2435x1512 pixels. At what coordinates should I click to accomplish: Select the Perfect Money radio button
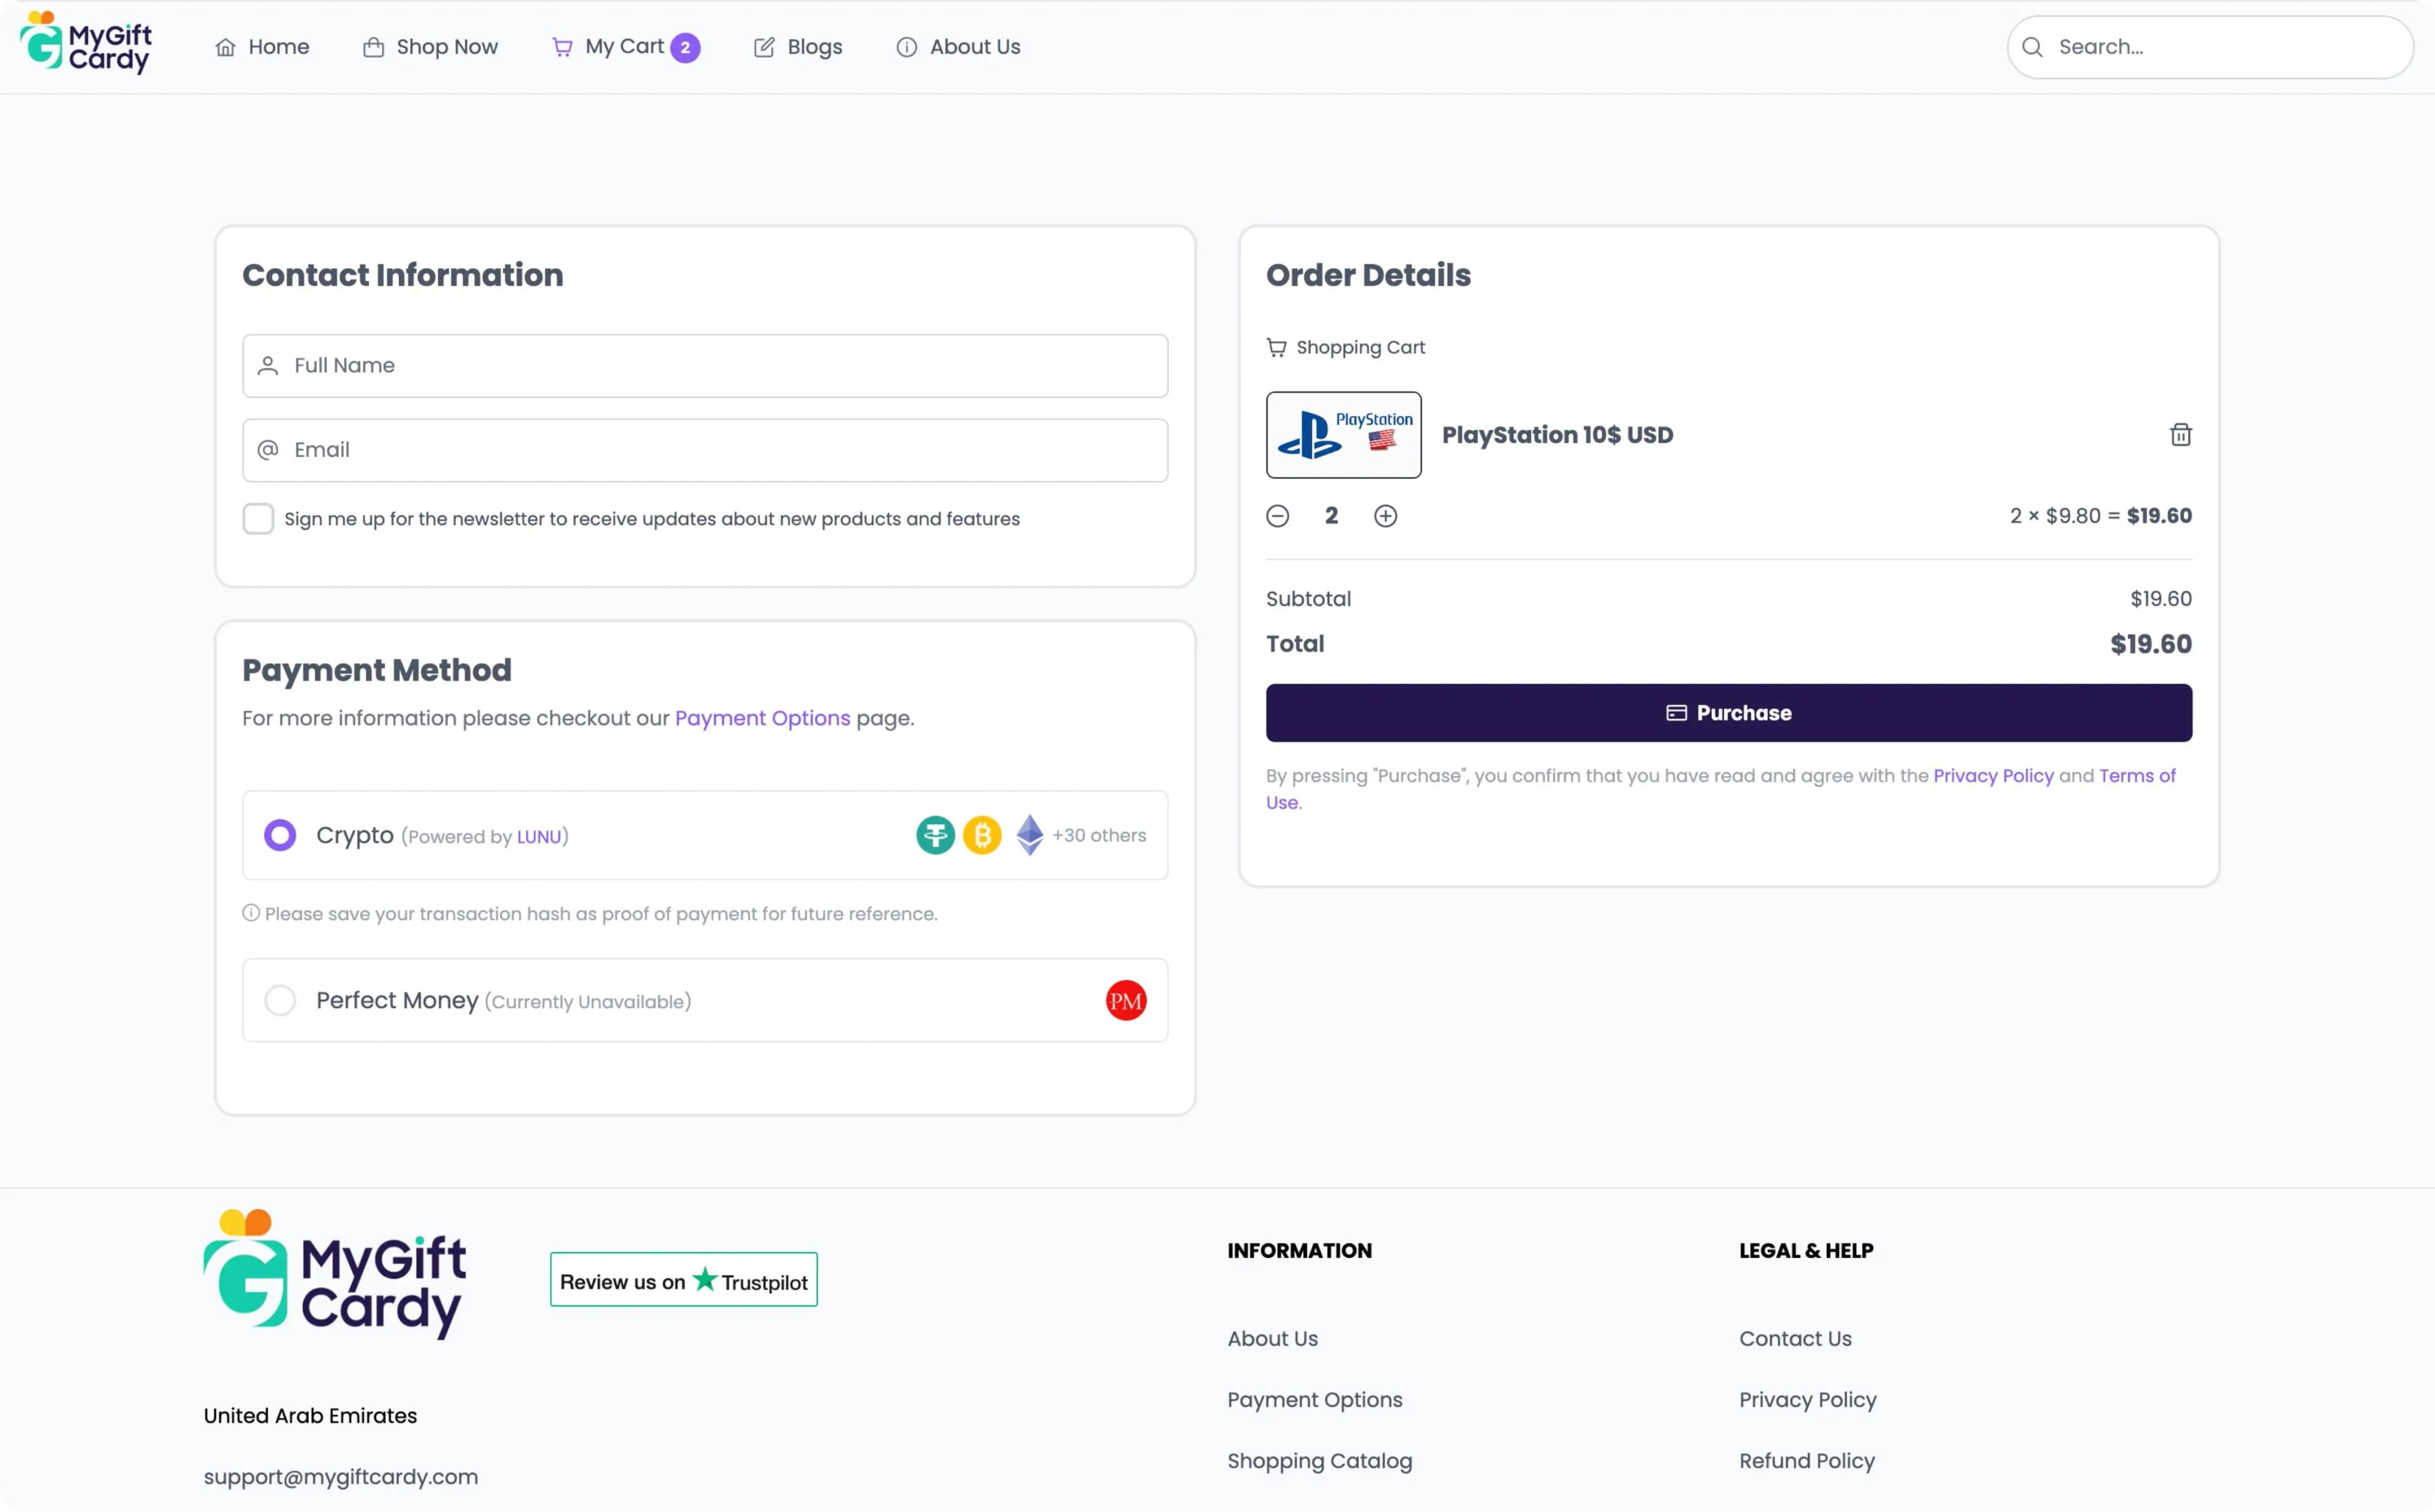point(280,1000)
